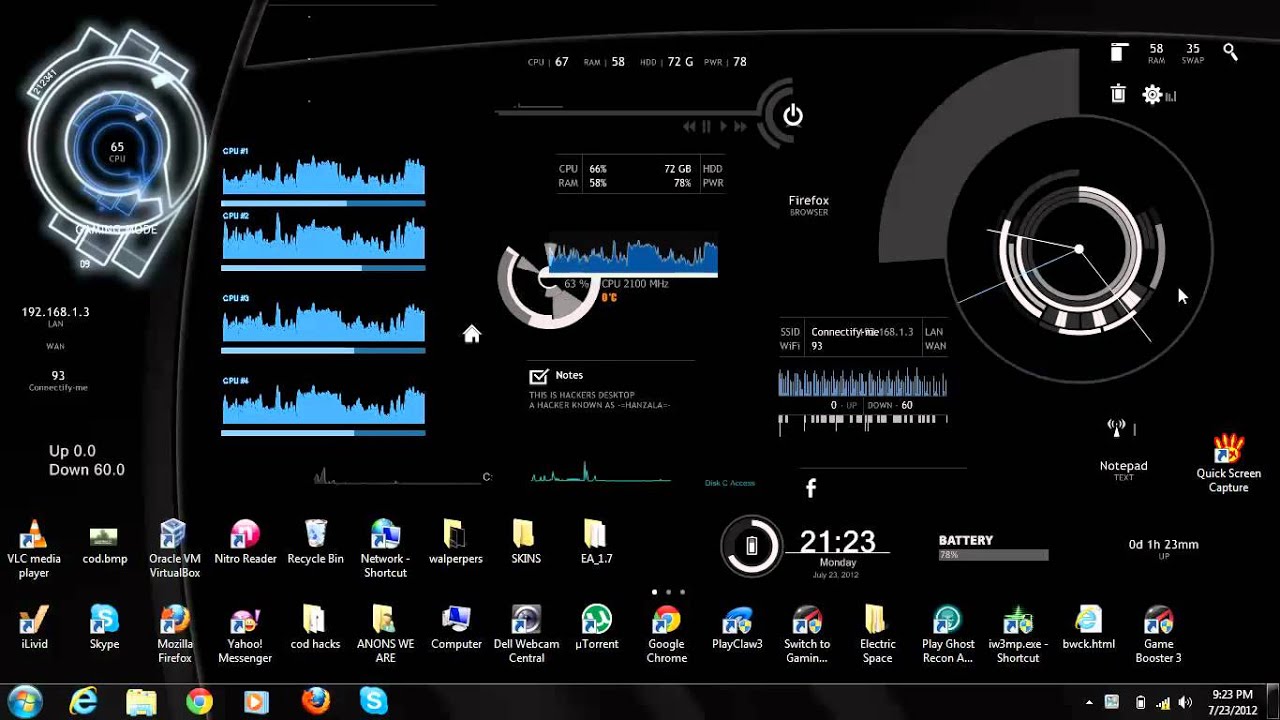Click the 21:23 clock display
The width and height of the screenshot is (1280, 720).
pos(837,542)
